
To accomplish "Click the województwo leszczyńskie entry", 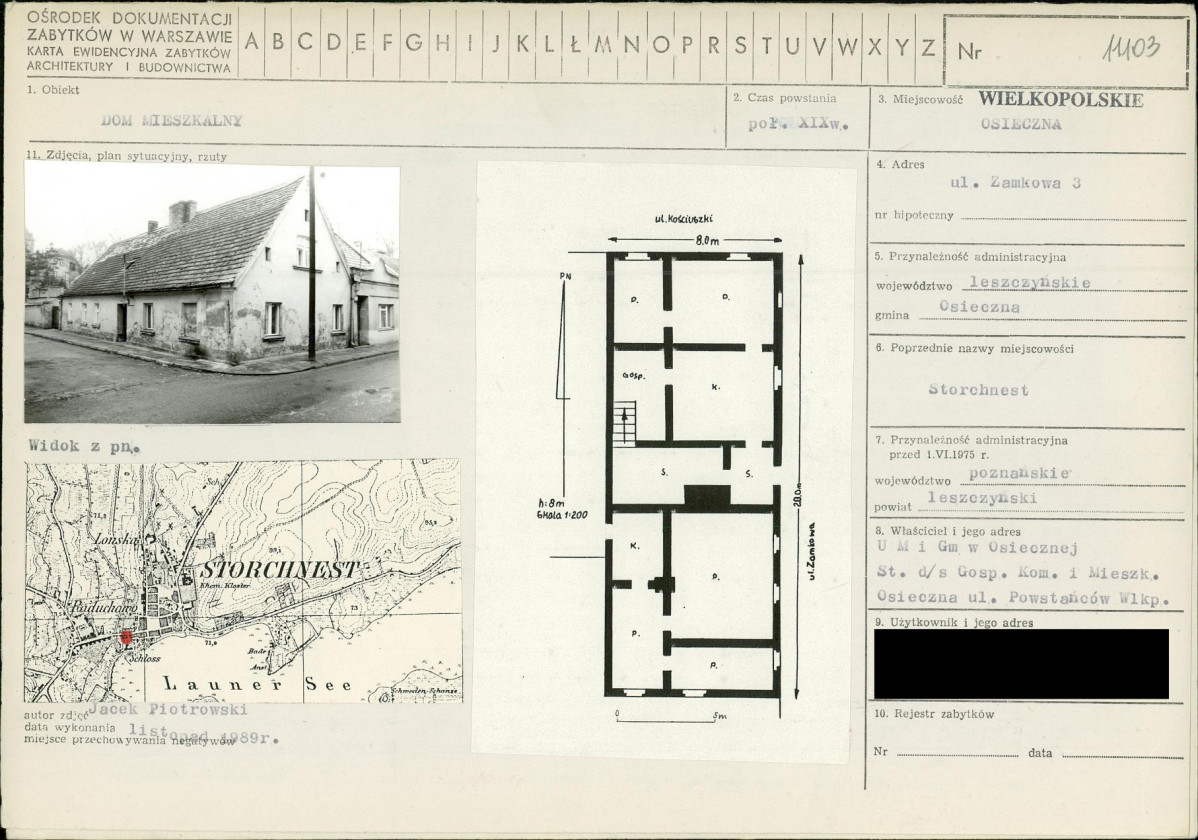I will pos(1030,283).
